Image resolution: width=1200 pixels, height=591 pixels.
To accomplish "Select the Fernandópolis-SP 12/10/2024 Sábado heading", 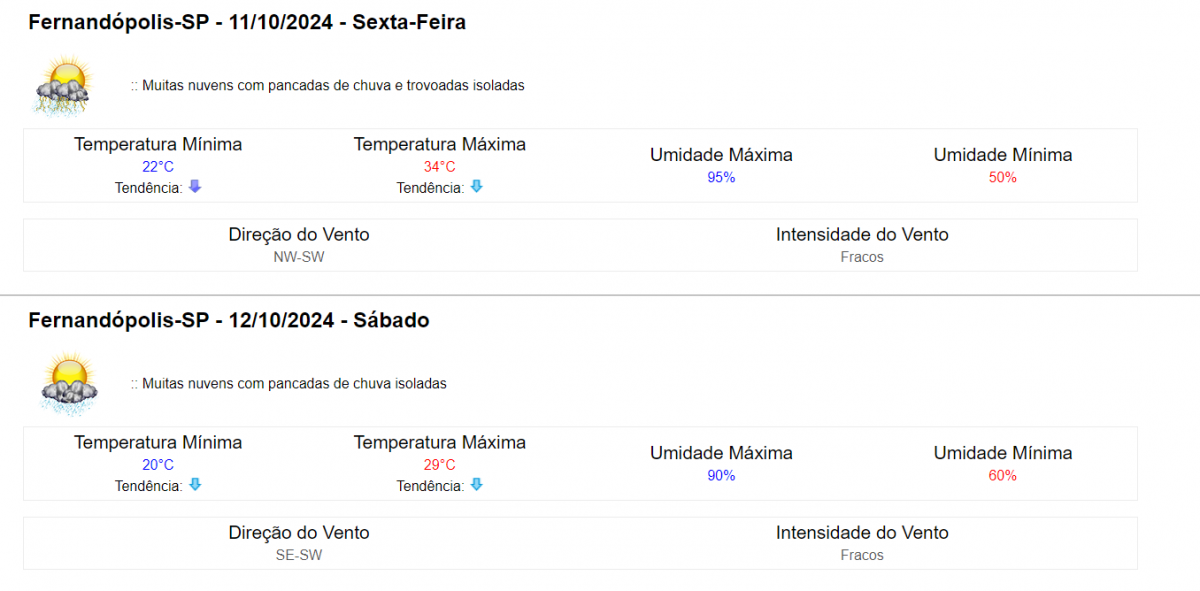I will coord(229,321).
